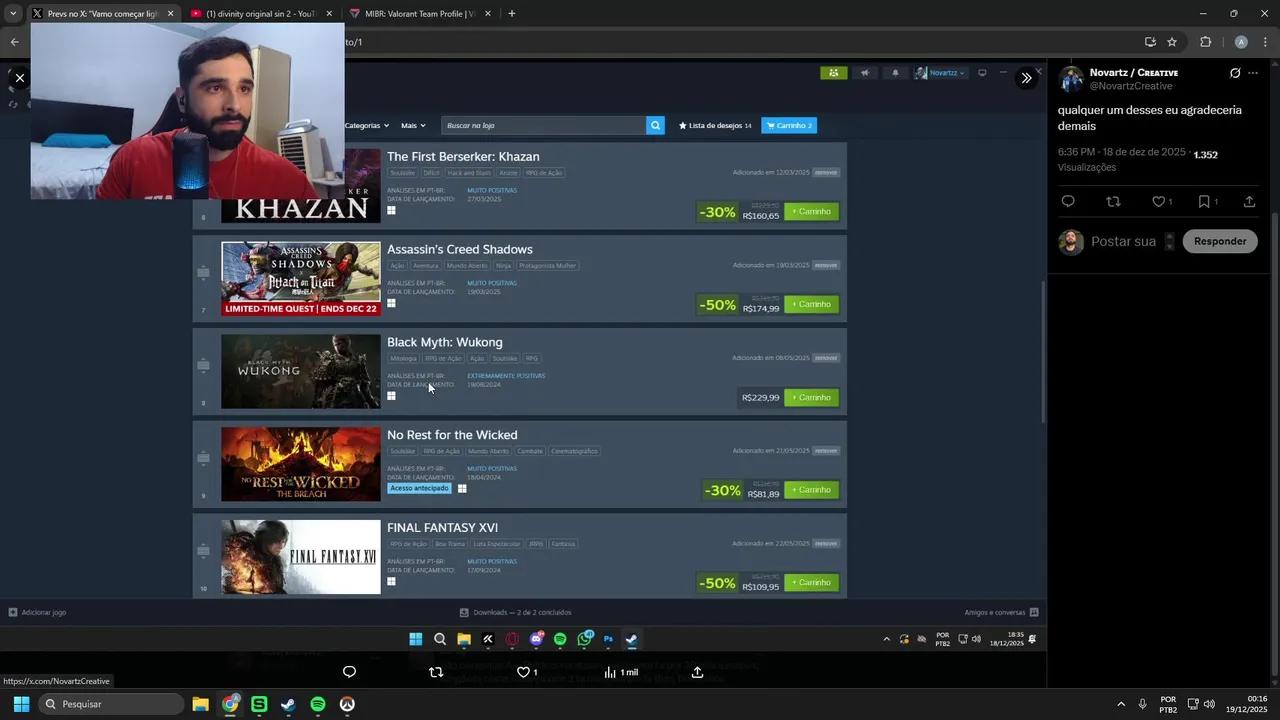Open Photoshop from the streamed desktop taskbar

tap(608, 639)
